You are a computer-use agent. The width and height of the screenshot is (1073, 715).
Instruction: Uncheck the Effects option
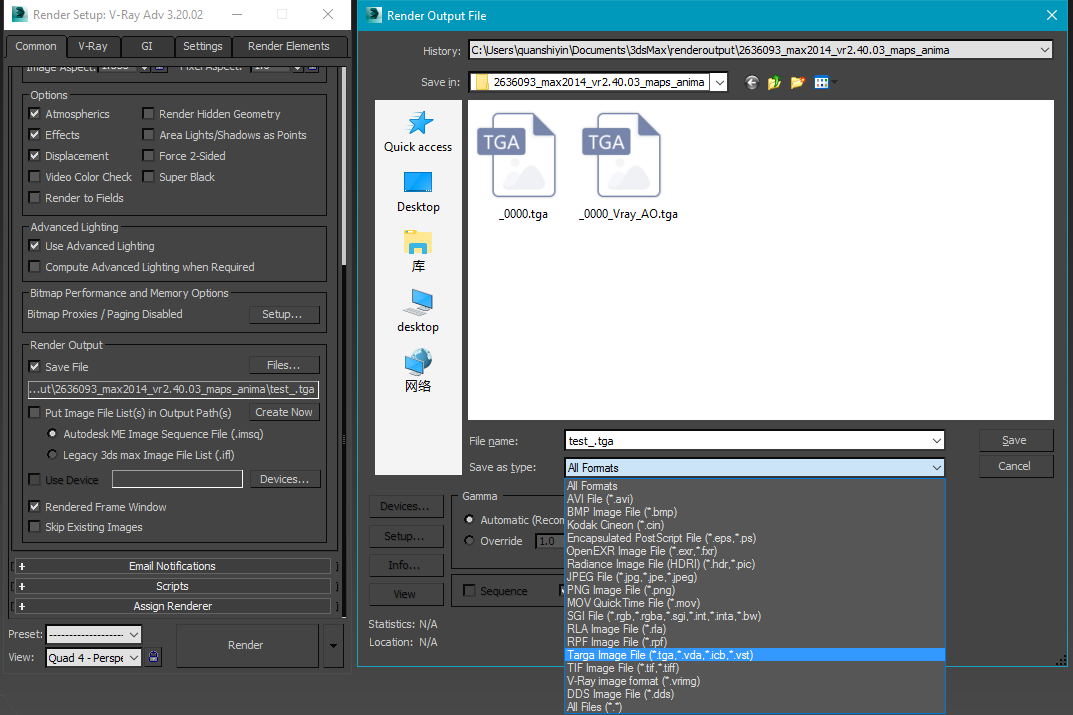pos(34,135)
